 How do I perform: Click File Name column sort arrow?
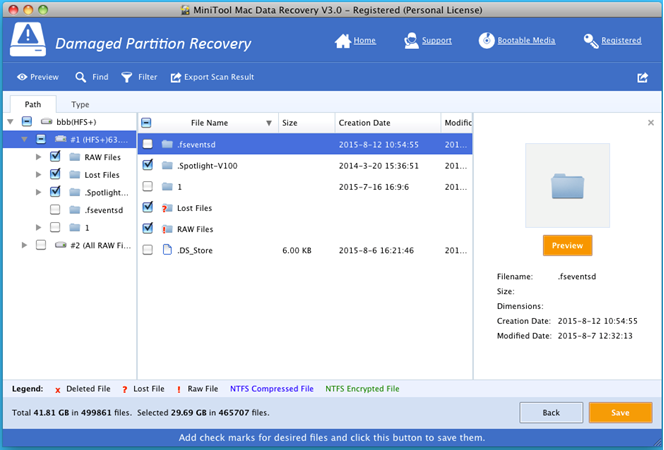tap(269, 123)
